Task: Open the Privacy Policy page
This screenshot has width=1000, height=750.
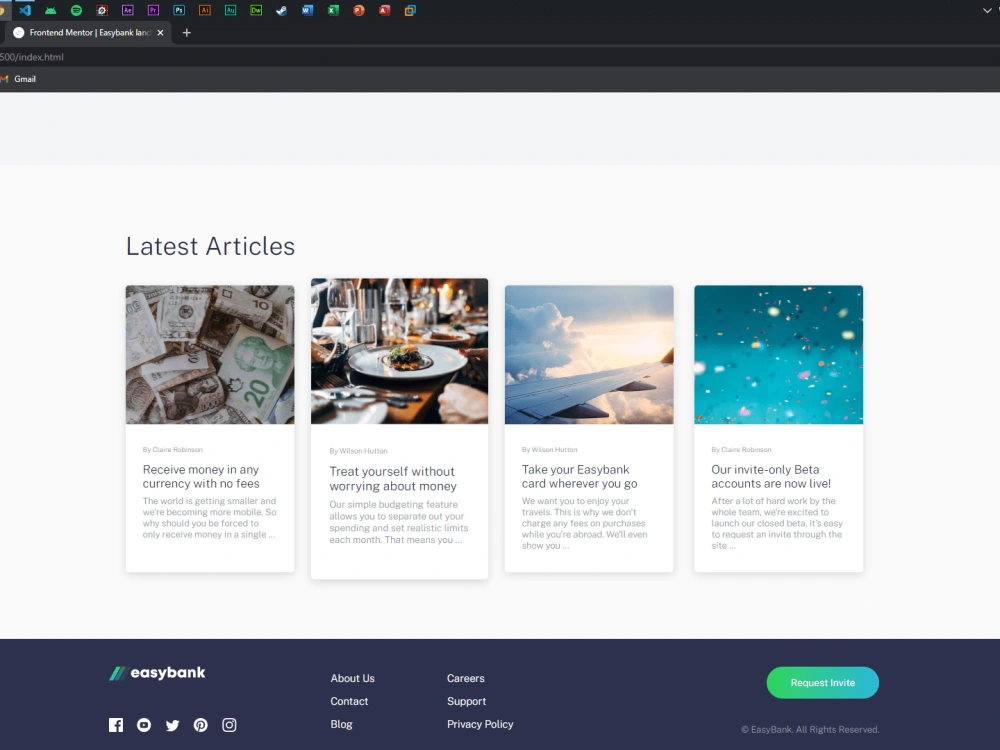Action: click(480, 724)
